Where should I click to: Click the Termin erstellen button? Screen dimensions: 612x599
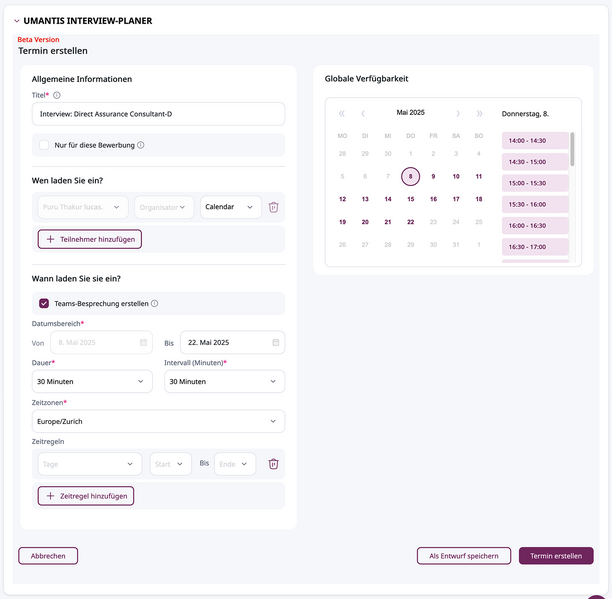556,556
